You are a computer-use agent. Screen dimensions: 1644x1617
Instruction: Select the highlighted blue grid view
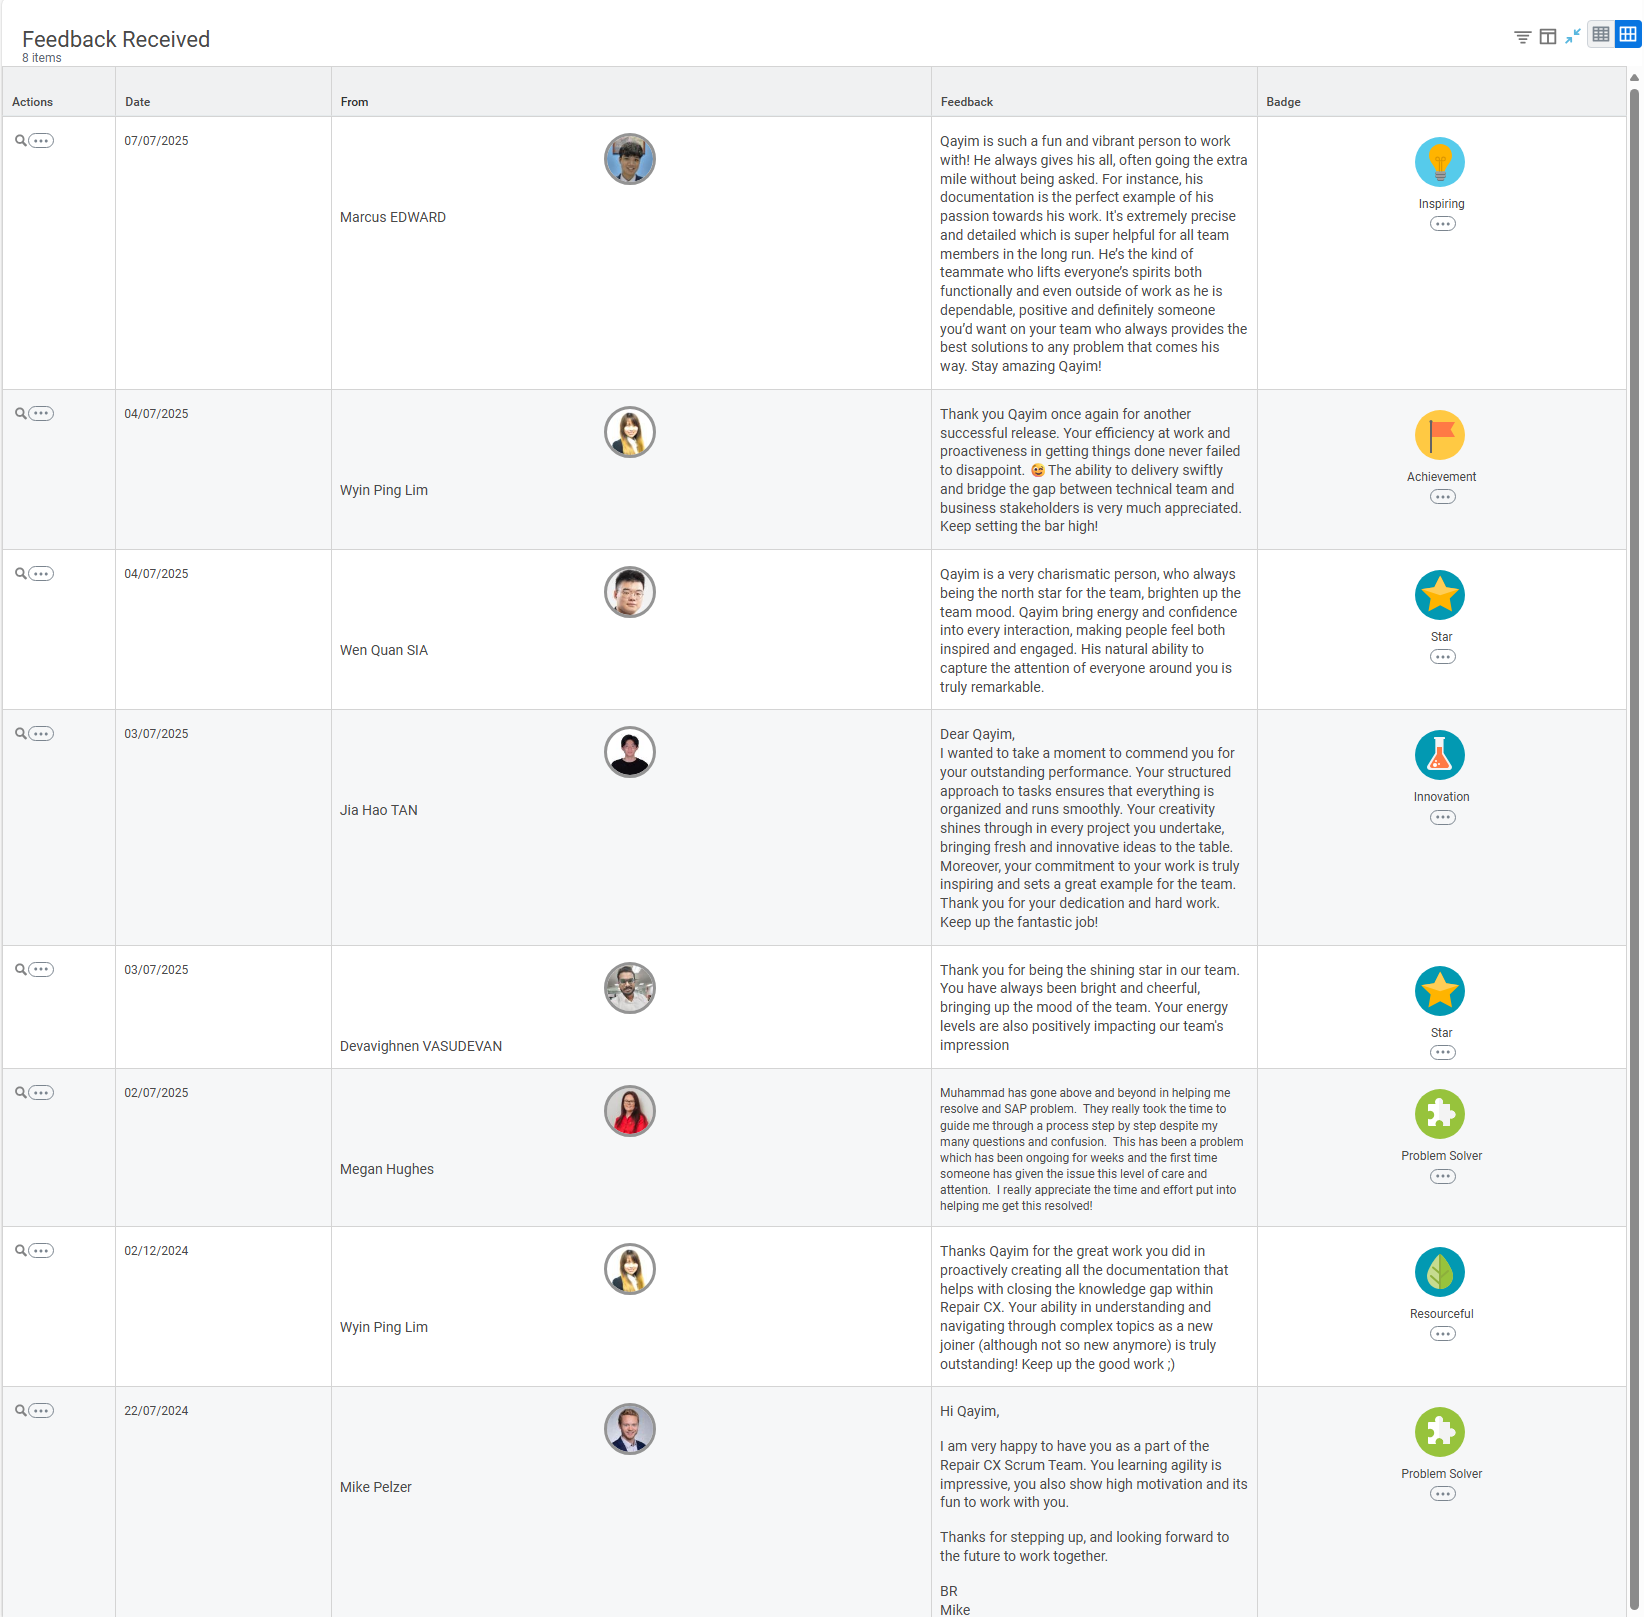(1628, 35)
